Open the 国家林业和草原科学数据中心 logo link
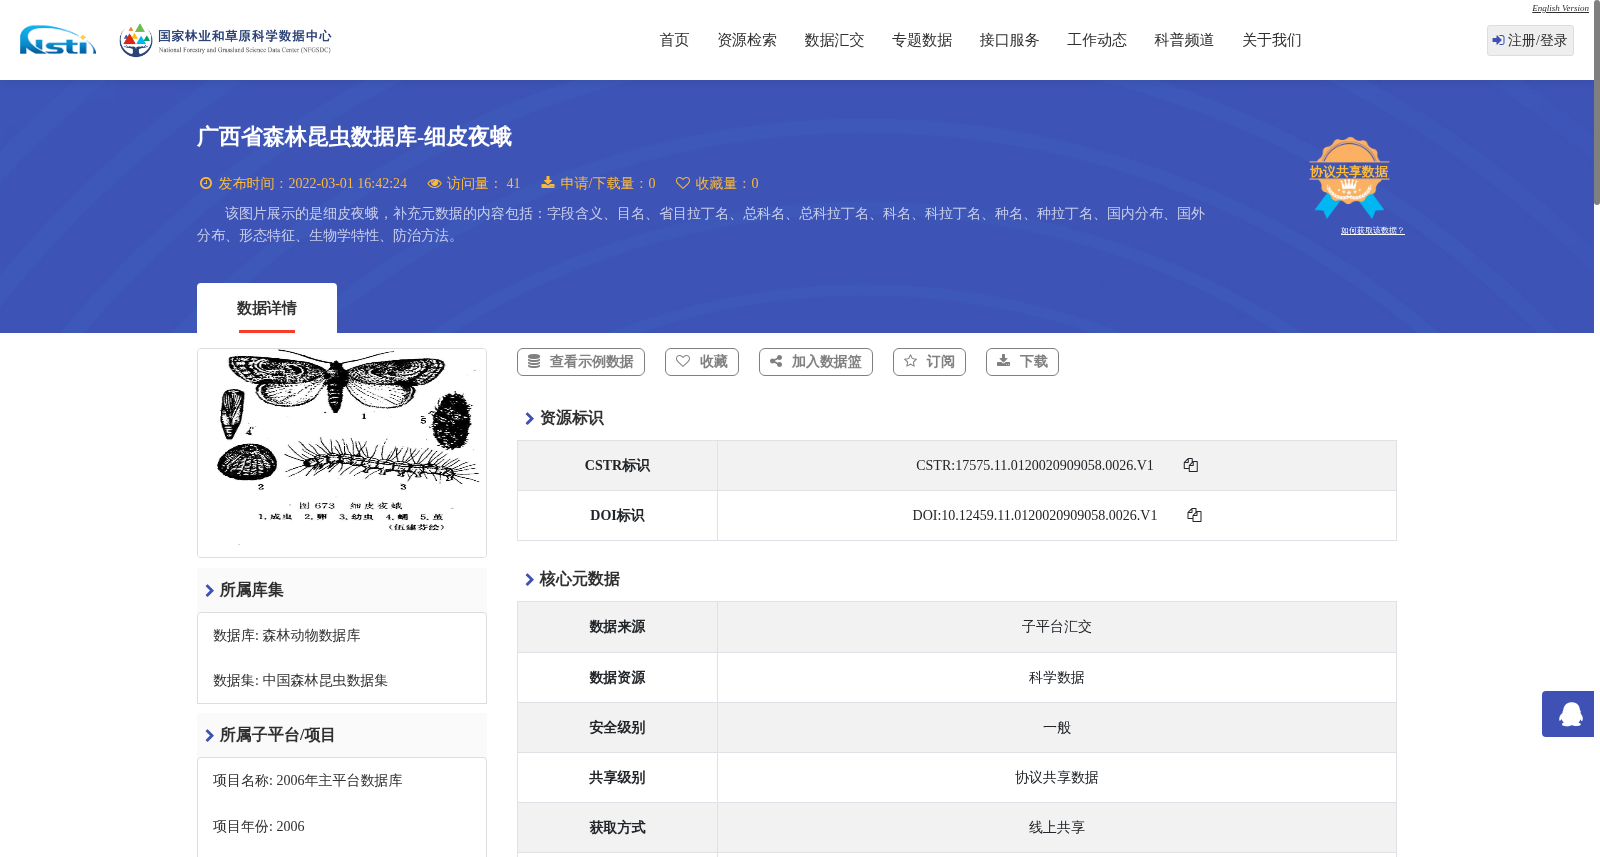Image resolution: width=1600 pixels, height=857 pixels. point(225,40)
